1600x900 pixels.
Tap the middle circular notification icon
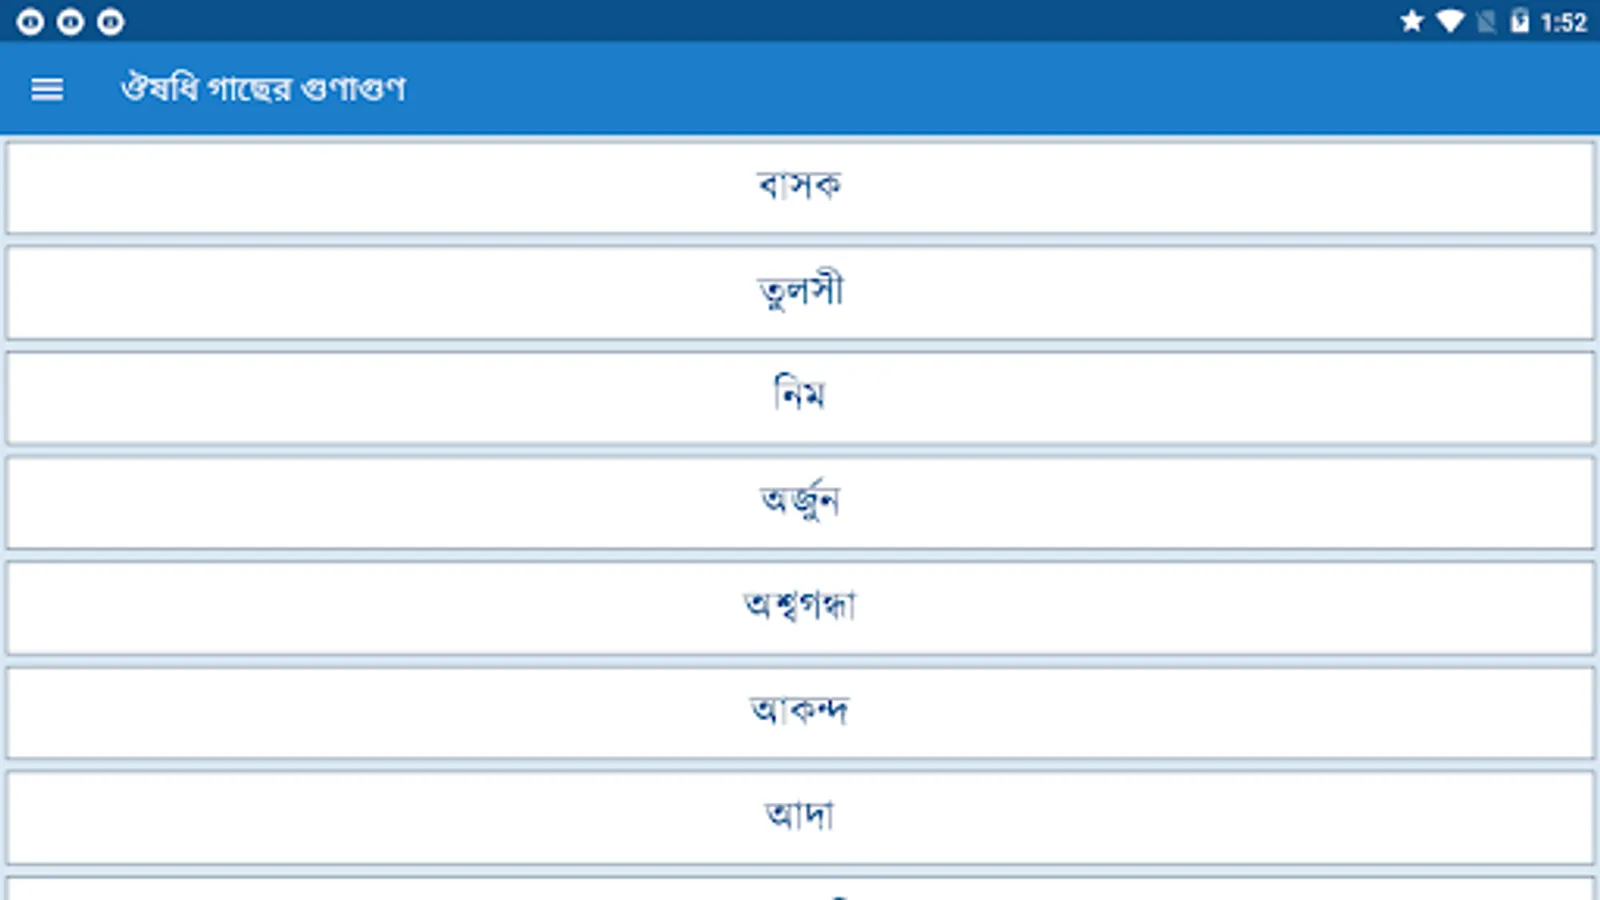pos(70,21)
